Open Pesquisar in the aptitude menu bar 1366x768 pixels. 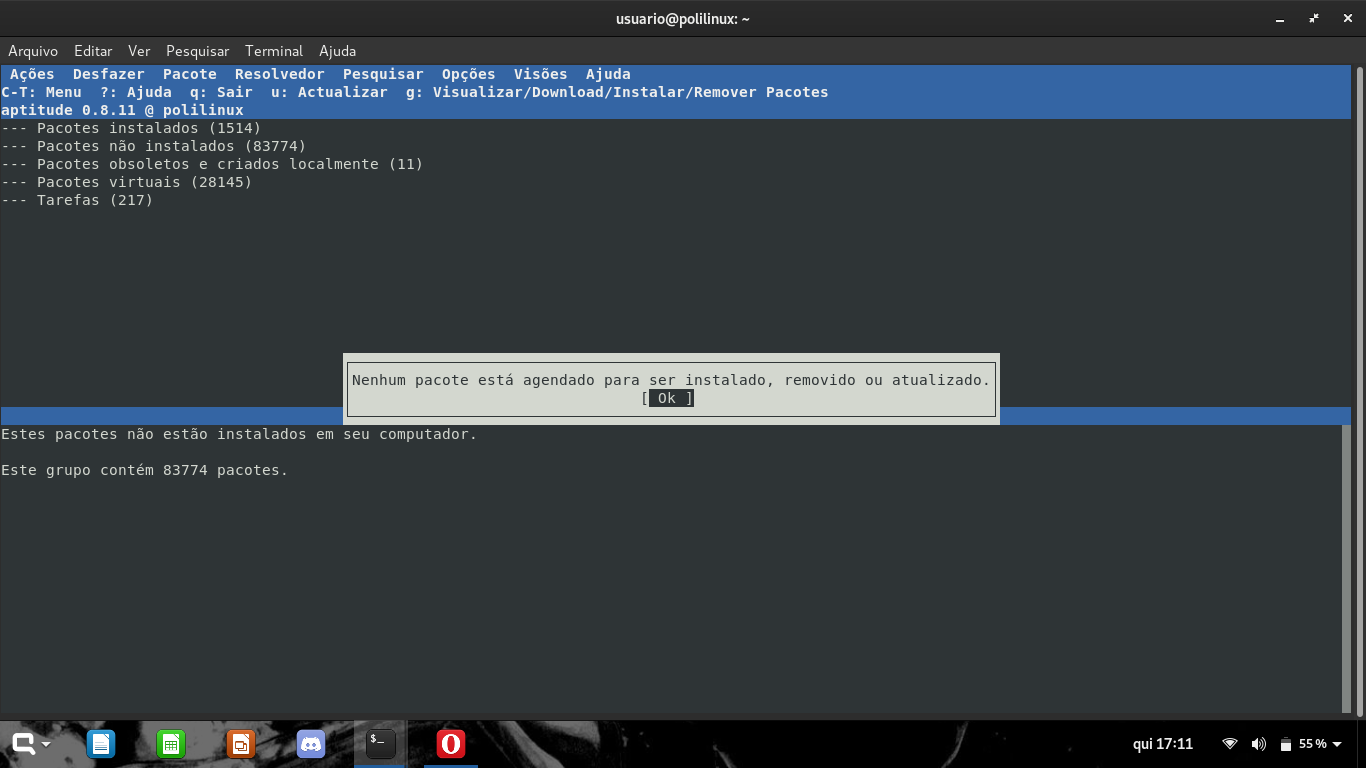click(x=383, y=74)
